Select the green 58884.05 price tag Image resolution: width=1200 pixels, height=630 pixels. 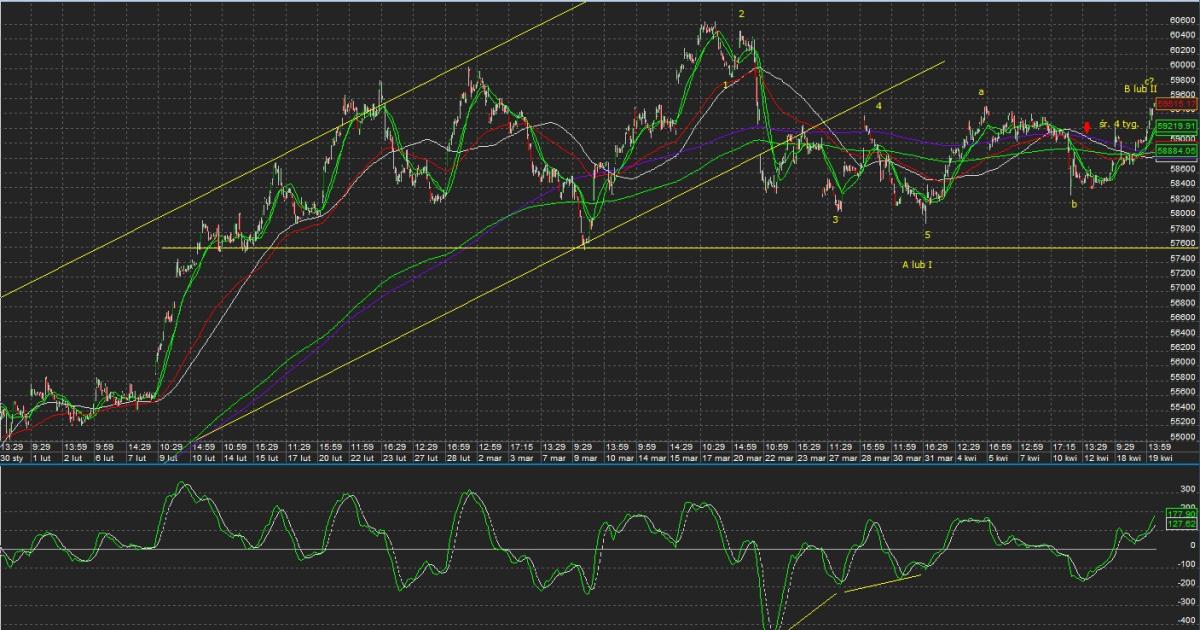click(x=1171, y=150)
